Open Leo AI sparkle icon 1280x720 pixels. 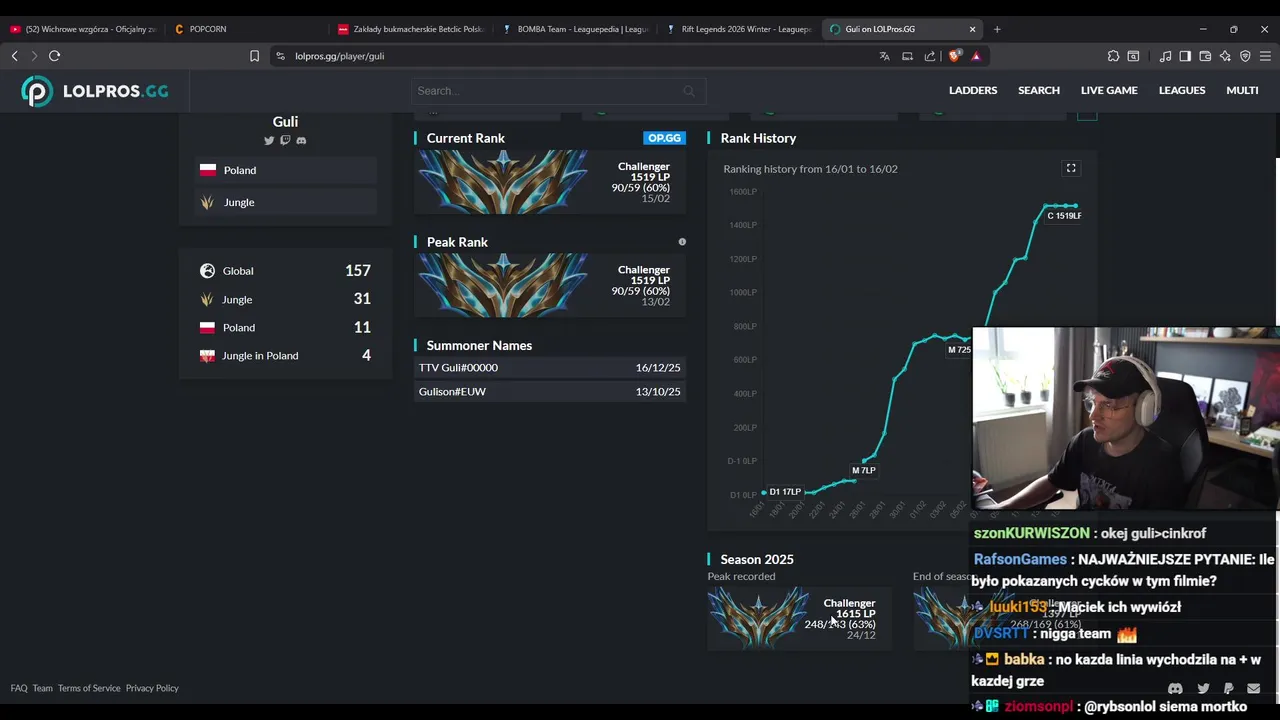(1225, 56)
